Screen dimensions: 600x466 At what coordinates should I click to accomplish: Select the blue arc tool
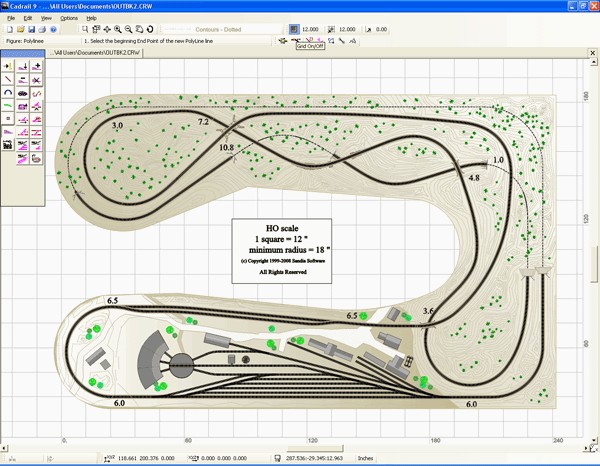pos(8,93)
